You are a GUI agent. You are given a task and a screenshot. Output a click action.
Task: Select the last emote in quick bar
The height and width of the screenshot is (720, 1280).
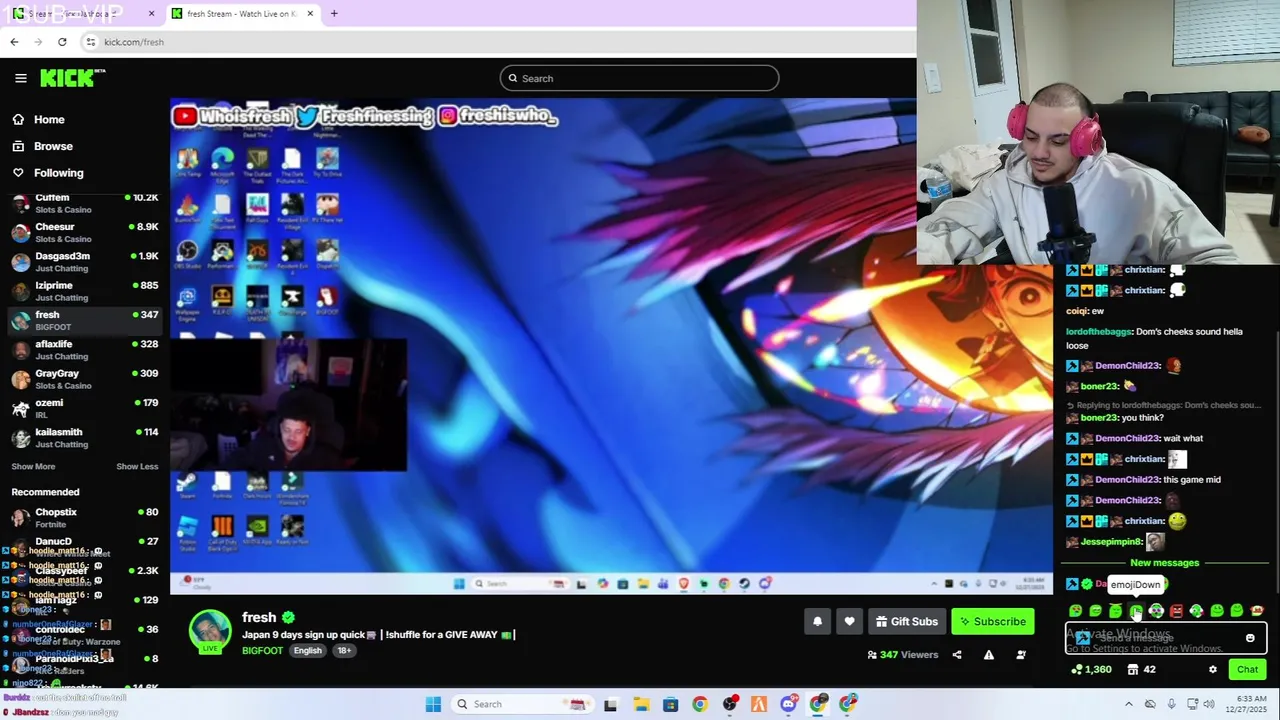[1257, 610]
